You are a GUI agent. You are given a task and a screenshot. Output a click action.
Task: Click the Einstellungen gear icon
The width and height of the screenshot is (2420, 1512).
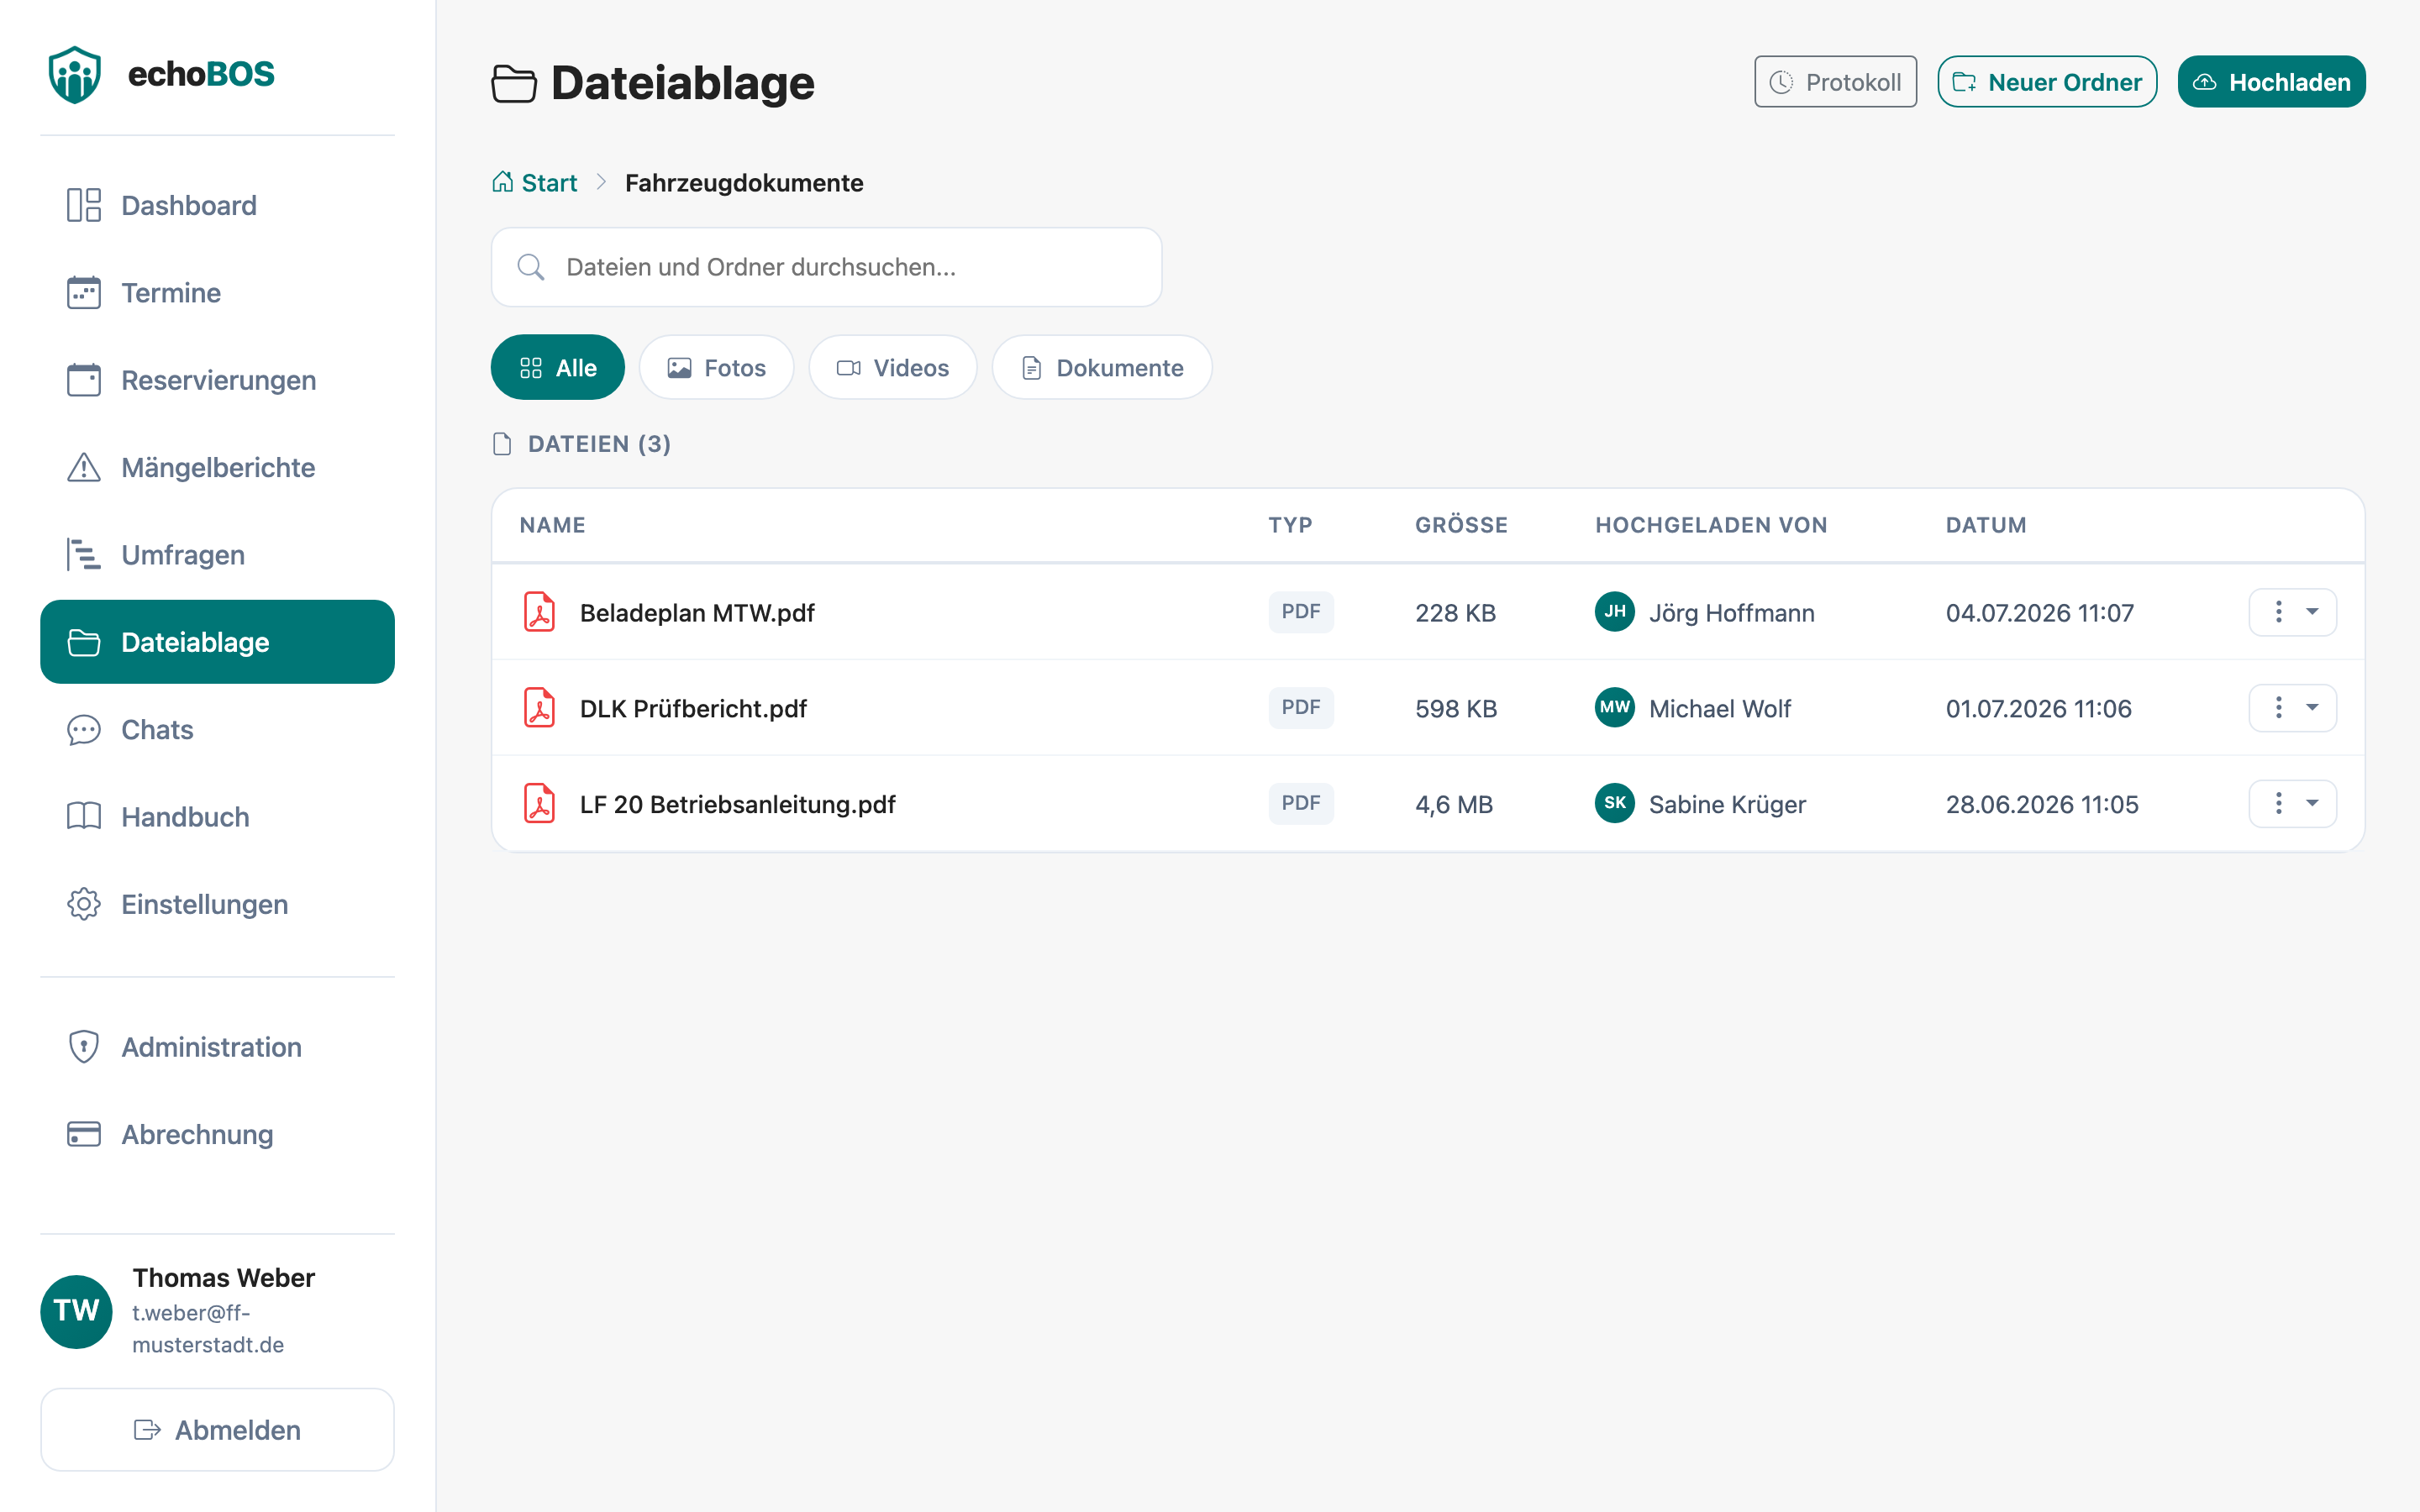(84, 904)
